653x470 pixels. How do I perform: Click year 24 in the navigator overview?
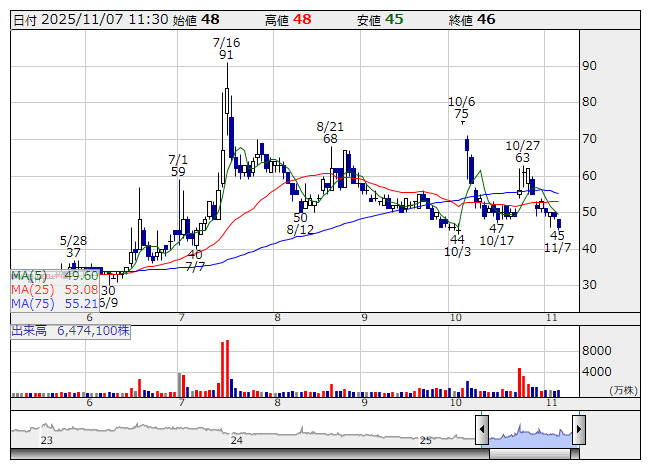(x=237, y=440)
